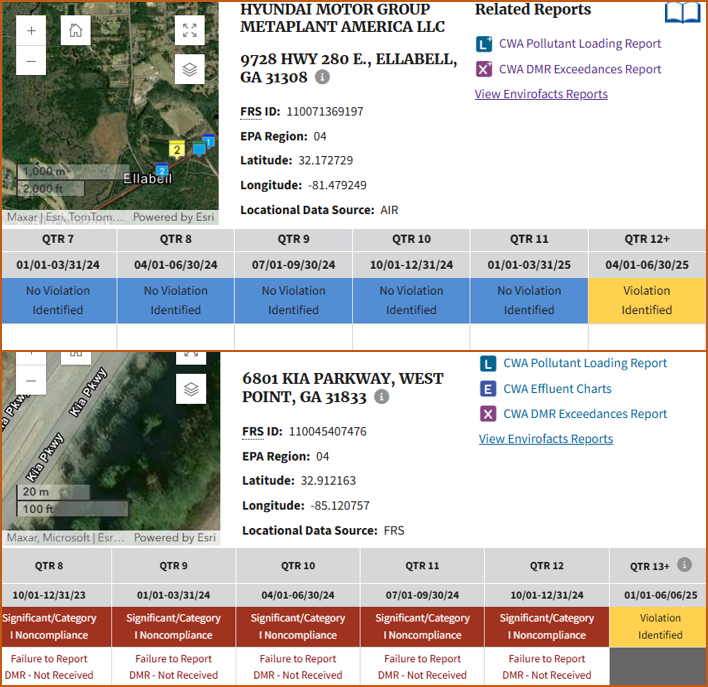The height and width of the screenshot is (687, 708).
Task: Click Failure to Report under 01/01-03/31/24
Action: pyautogui.click(x=173, y=659)
